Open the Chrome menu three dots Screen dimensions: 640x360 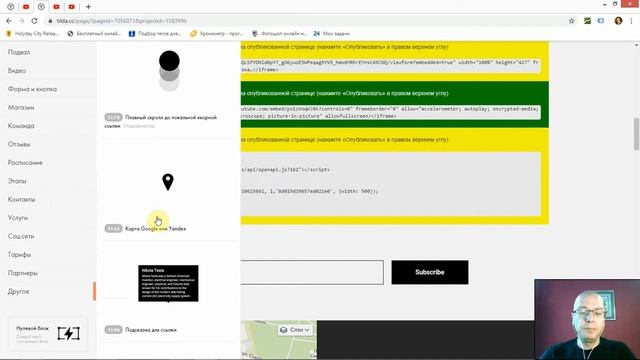coord(632,21)
